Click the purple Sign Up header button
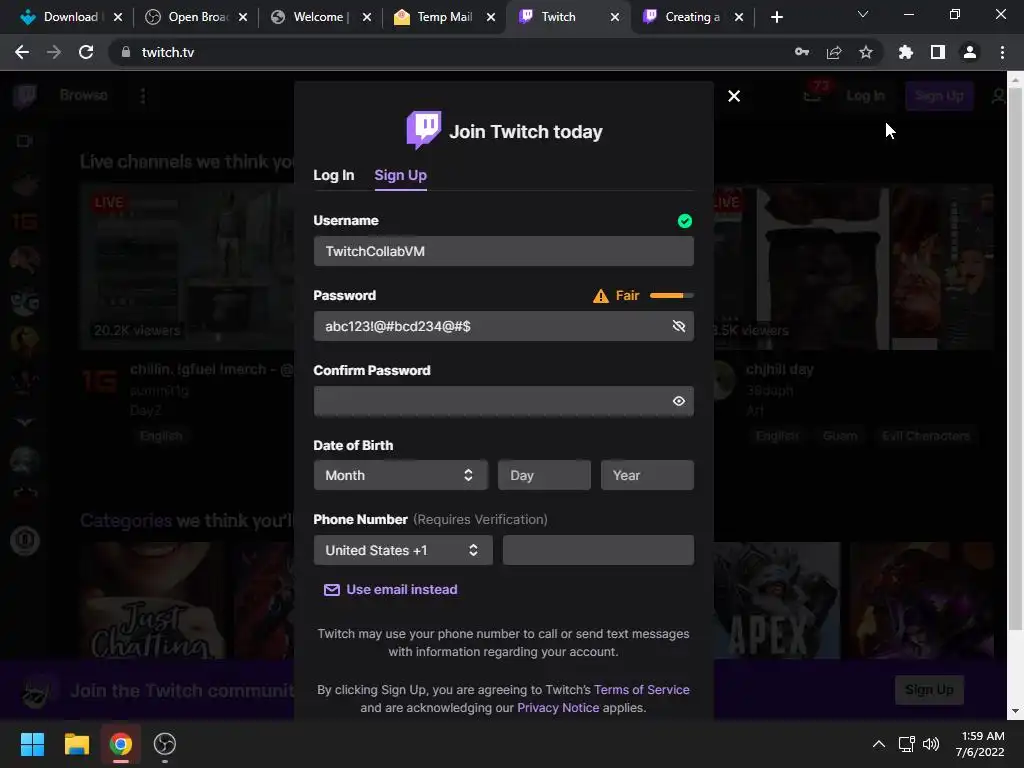 [939, 96]
